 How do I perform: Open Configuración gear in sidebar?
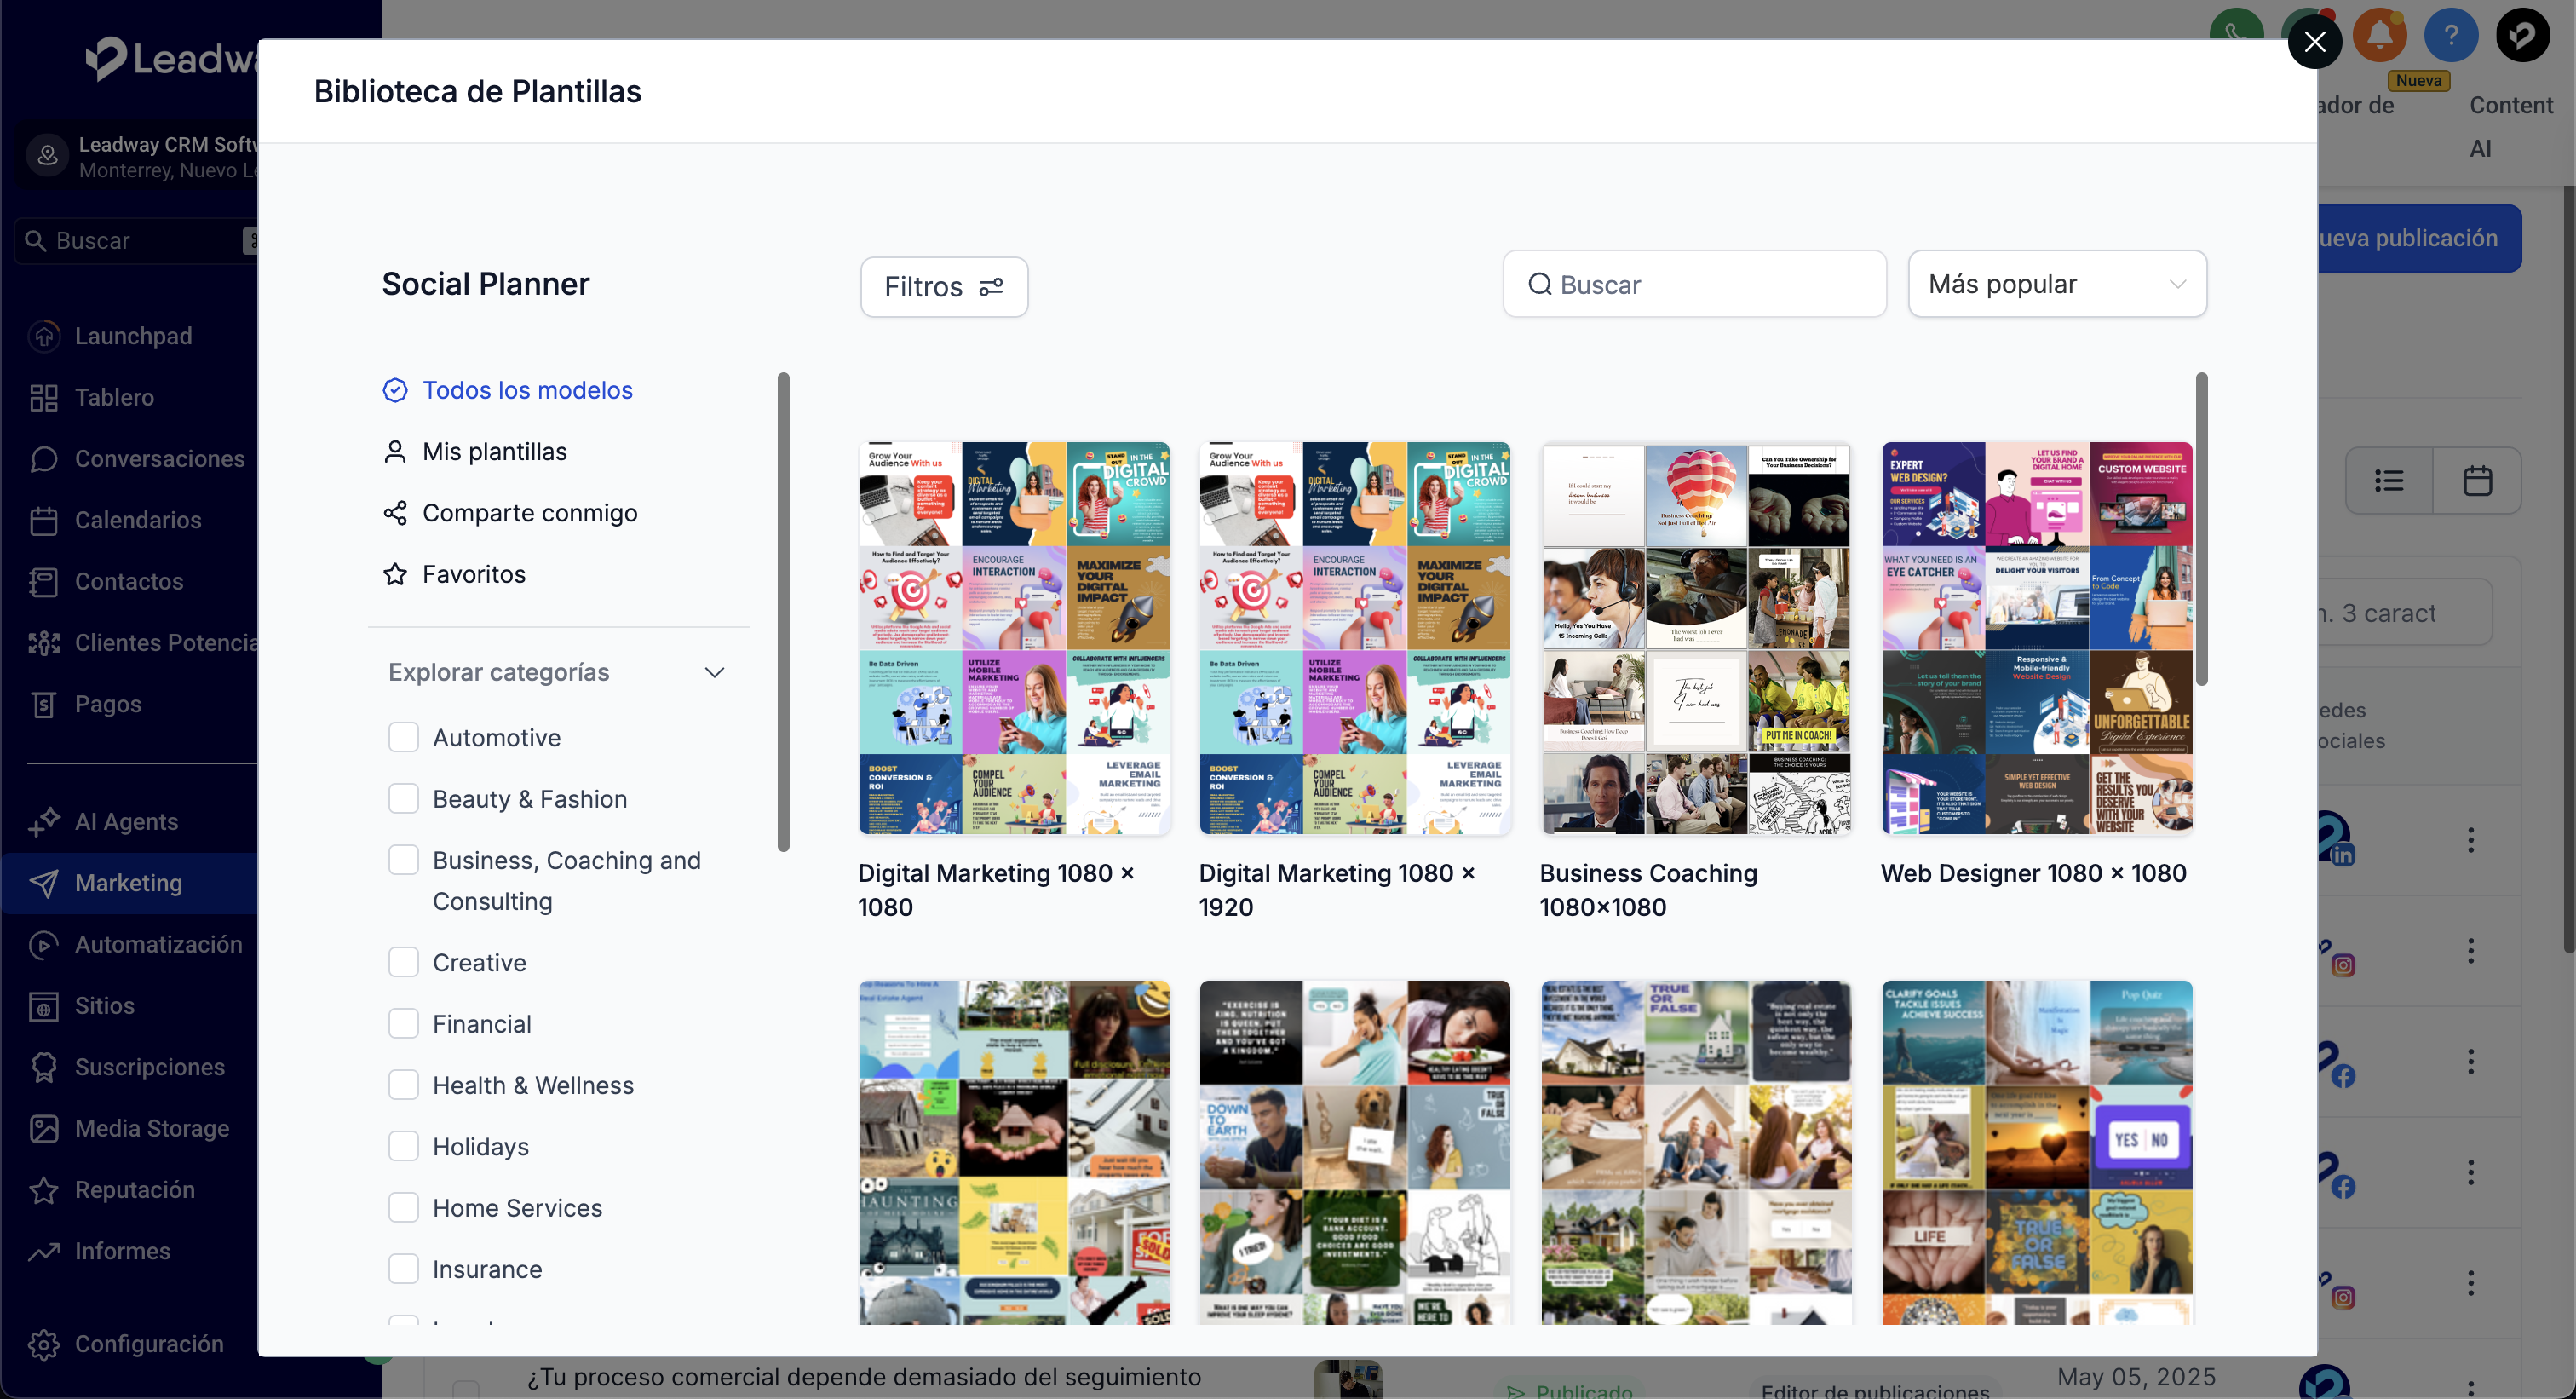coord(44,1344)
